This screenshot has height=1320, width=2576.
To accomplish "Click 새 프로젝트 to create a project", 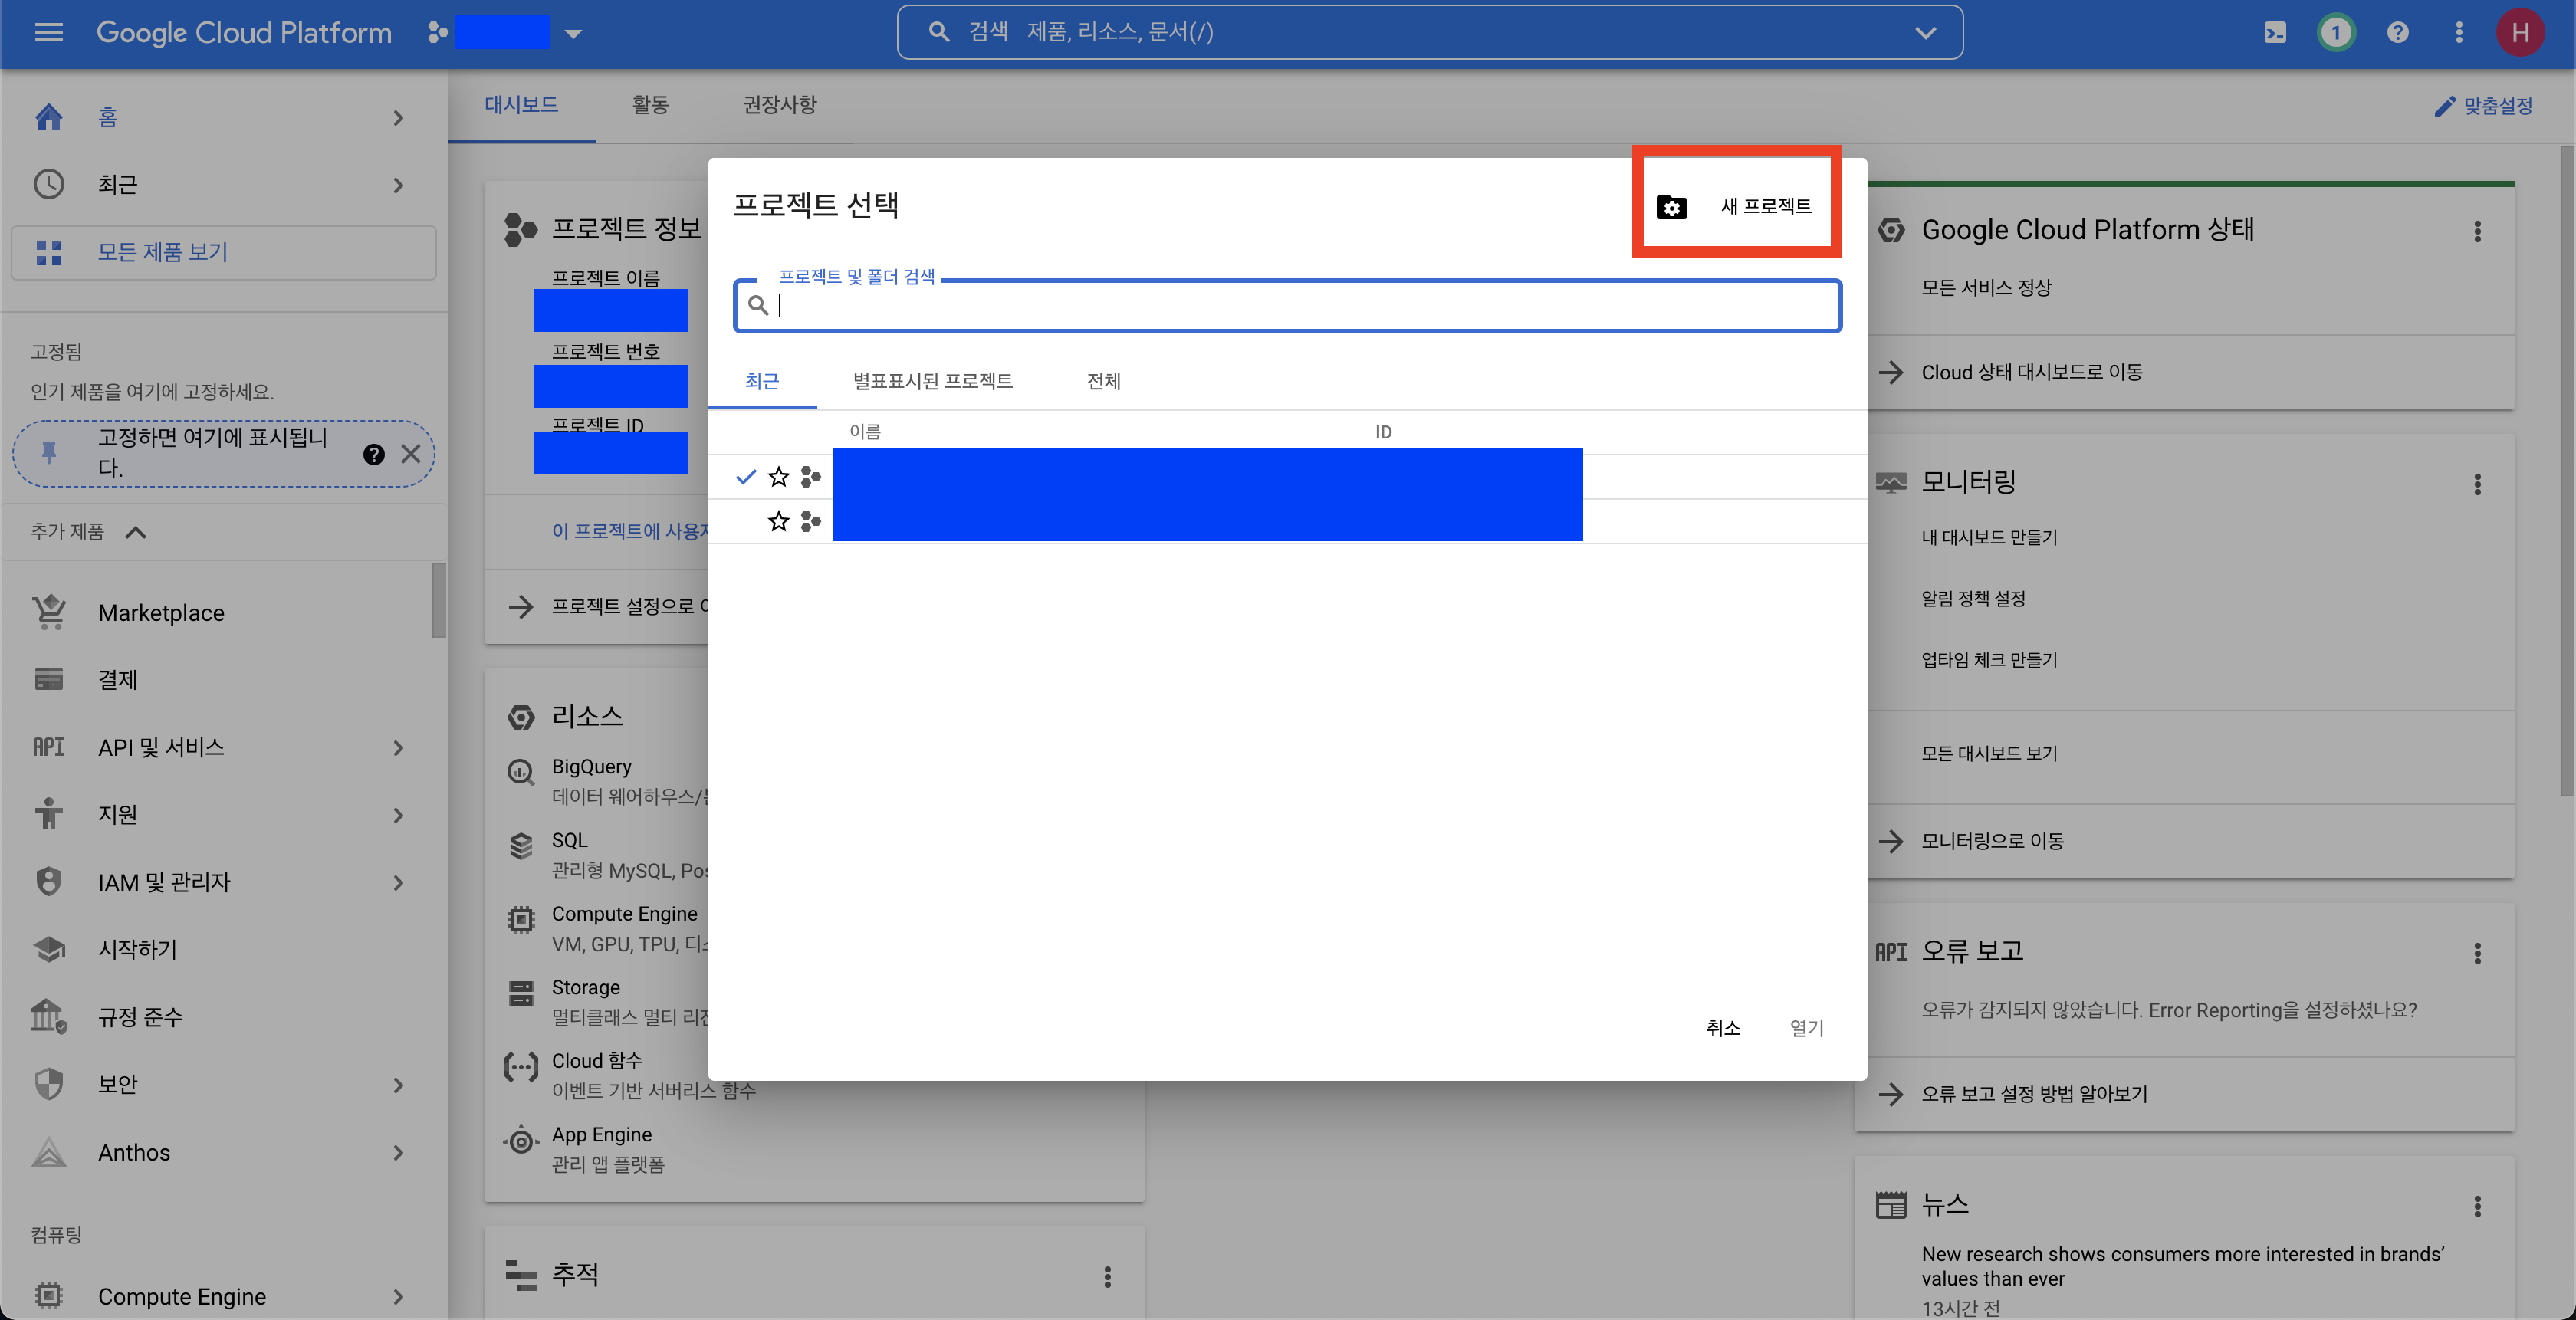I will coord(1765,206).
